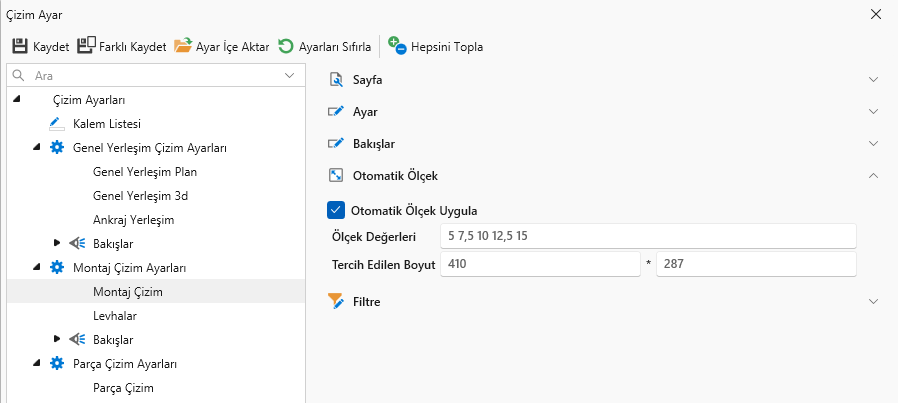Click the Filtre funnel icon
898x403 pixels.
tap(336, 301)
